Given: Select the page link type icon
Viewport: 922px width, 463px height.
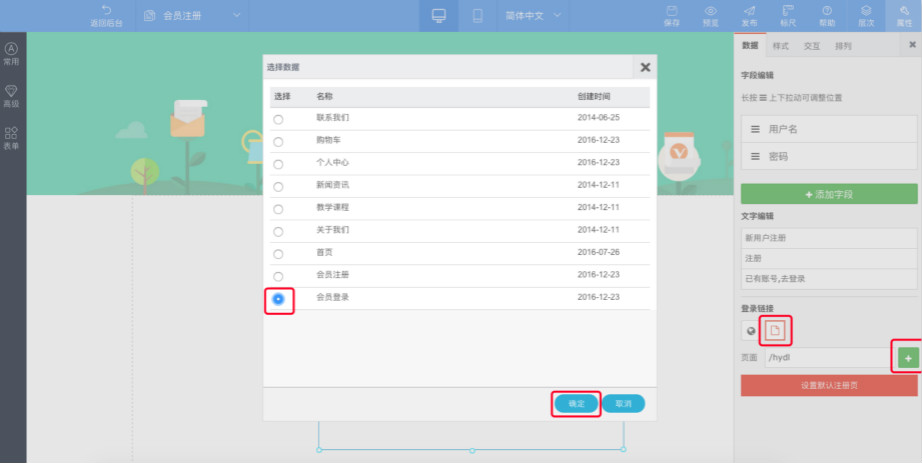Looking at the screenshot, I should (774, 330).
